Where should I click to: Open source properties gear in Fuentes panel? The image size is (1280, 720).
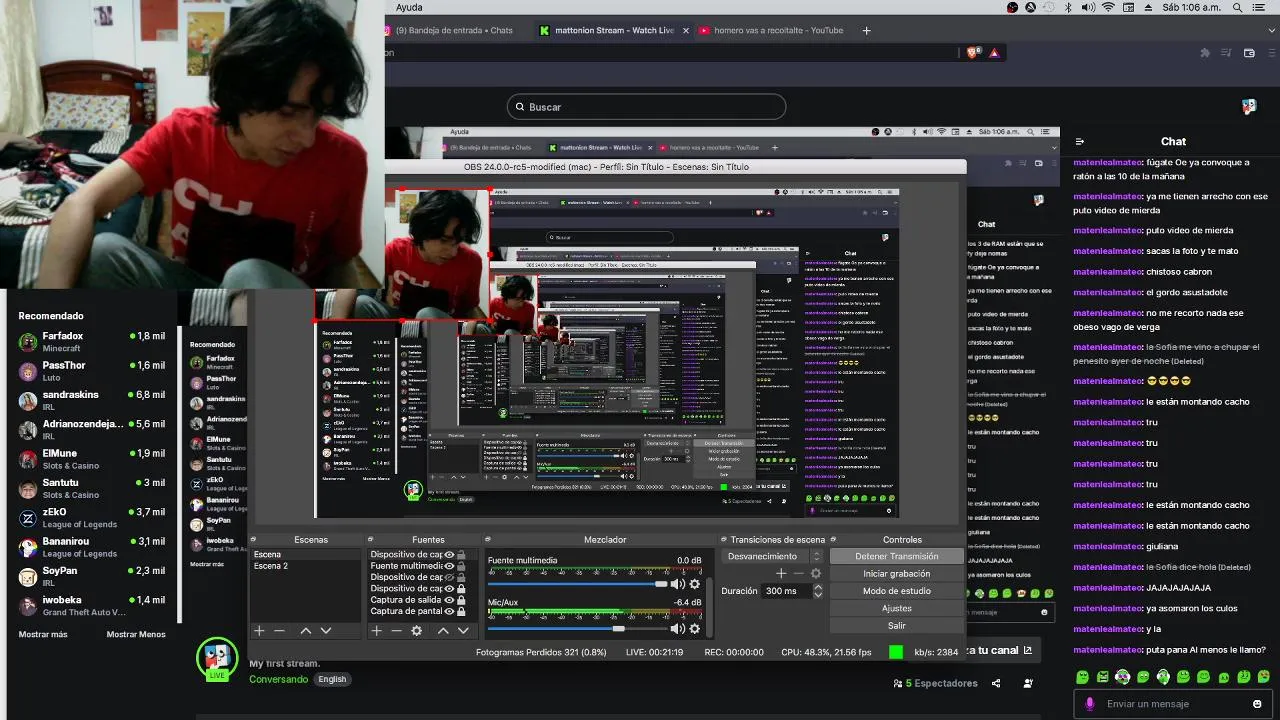(x=417, y=631)
